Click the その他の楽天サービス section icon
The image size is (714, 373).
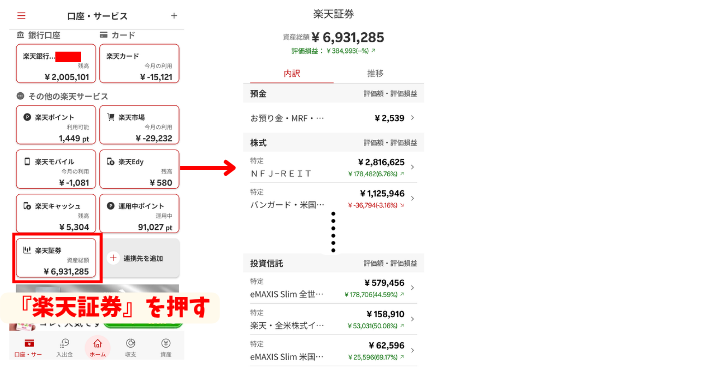point(20,96)
